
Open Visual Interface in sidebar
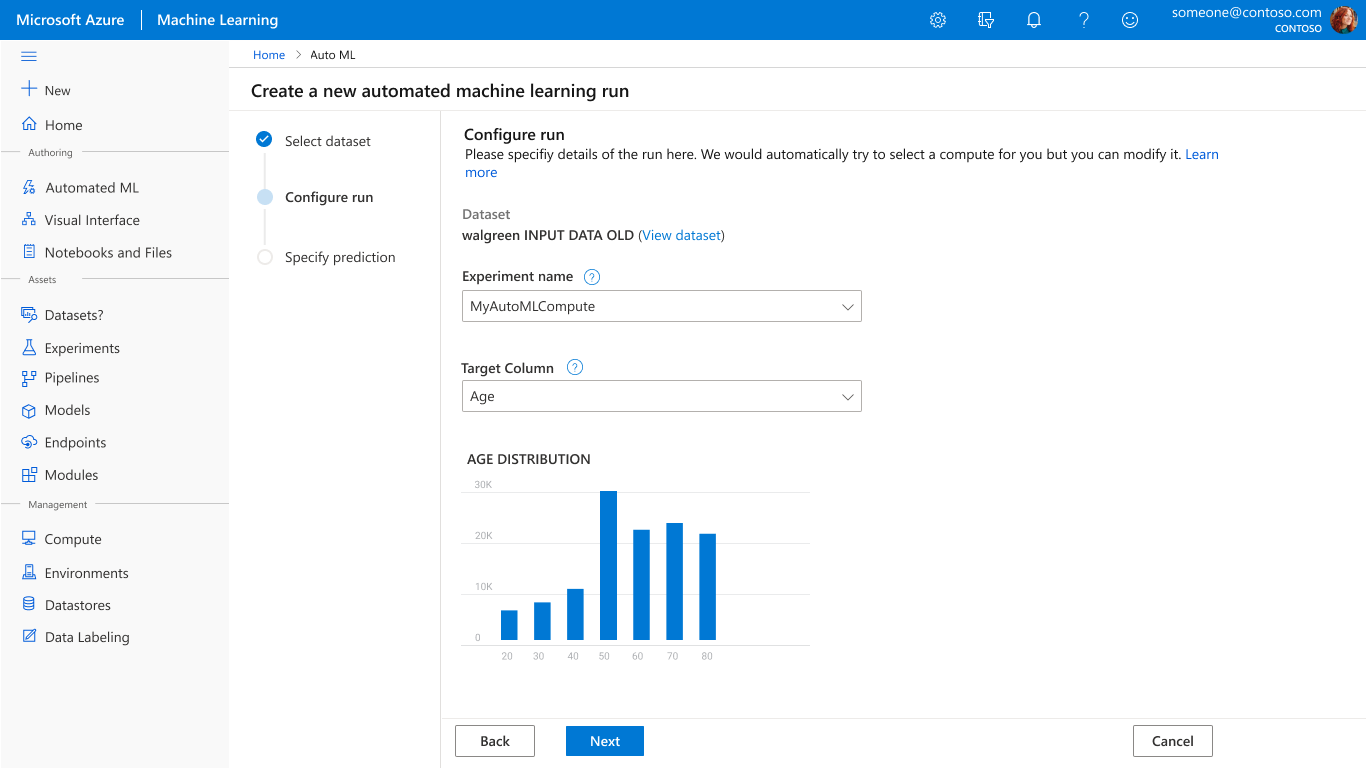coord(92,220)
